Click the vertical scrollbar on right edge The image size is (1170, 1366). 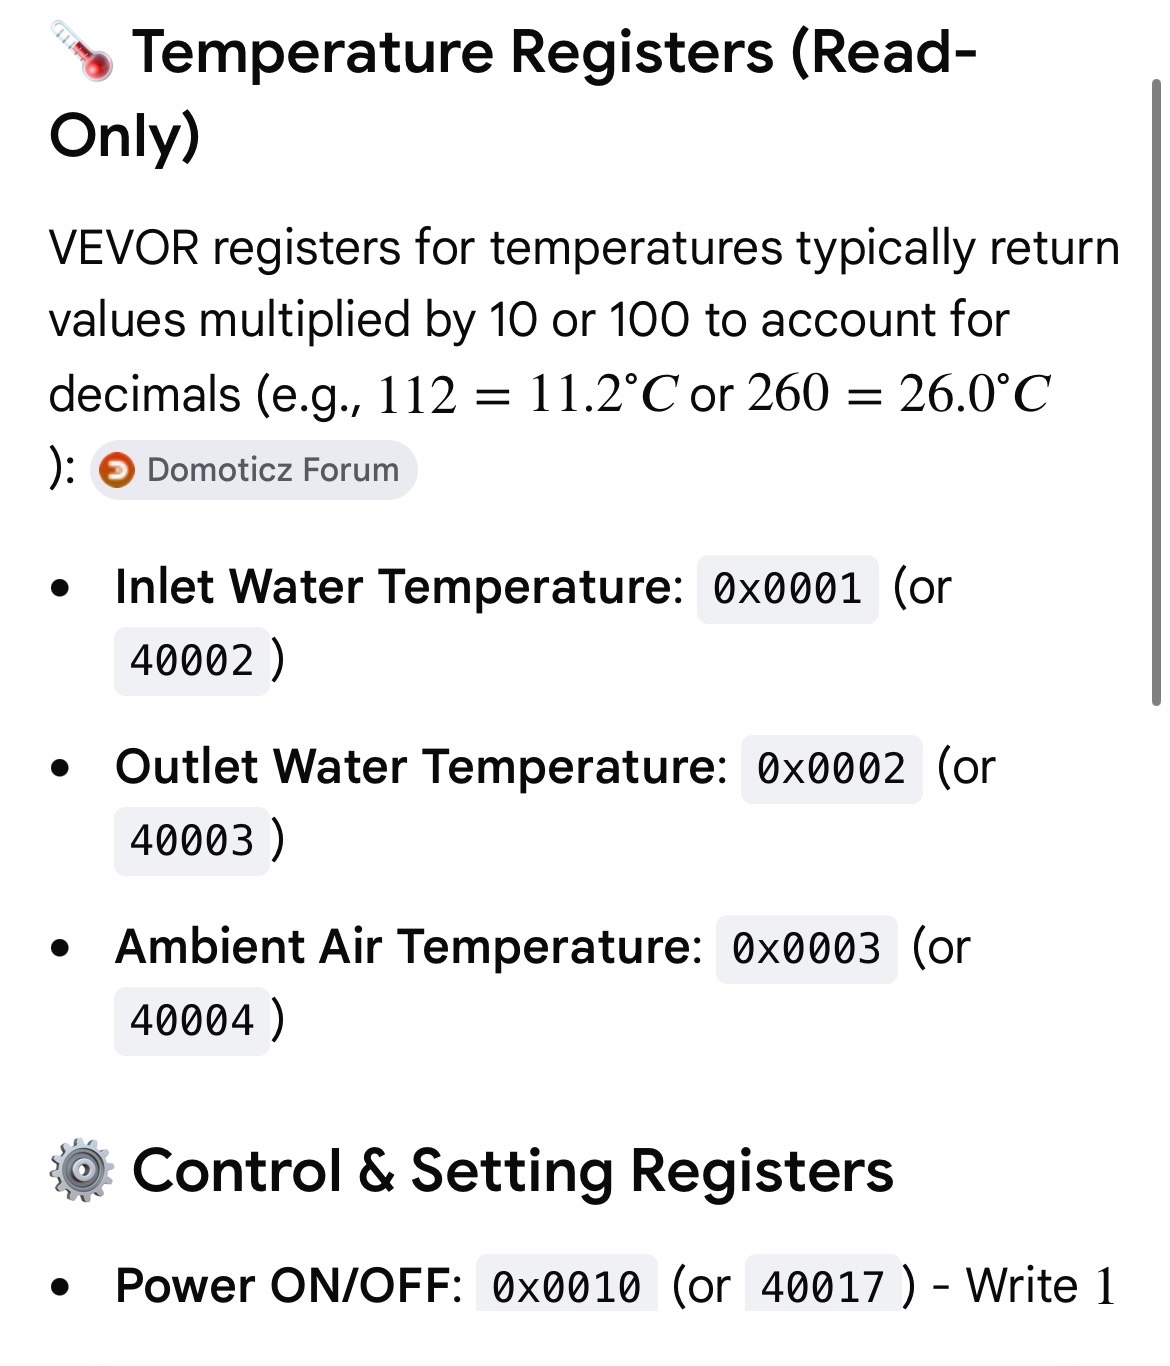[1156, 392]
